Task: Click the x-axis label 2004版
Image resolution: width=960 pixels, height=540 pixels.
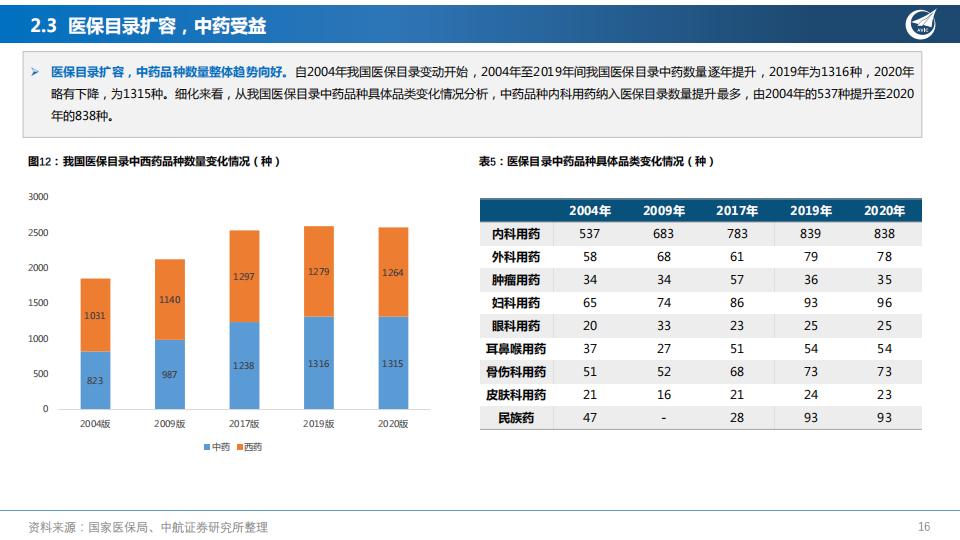Action: [x=95, y=424]
